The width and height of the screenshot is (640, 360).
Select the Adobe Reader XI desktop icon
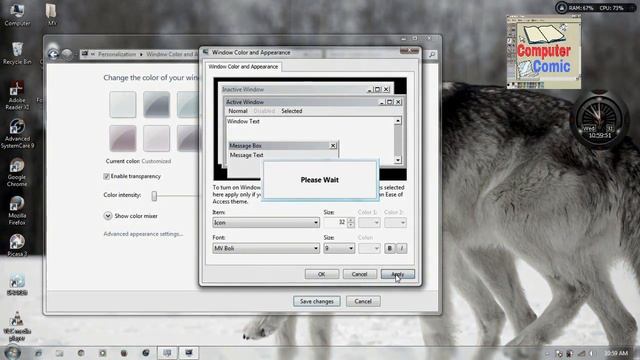17,95
